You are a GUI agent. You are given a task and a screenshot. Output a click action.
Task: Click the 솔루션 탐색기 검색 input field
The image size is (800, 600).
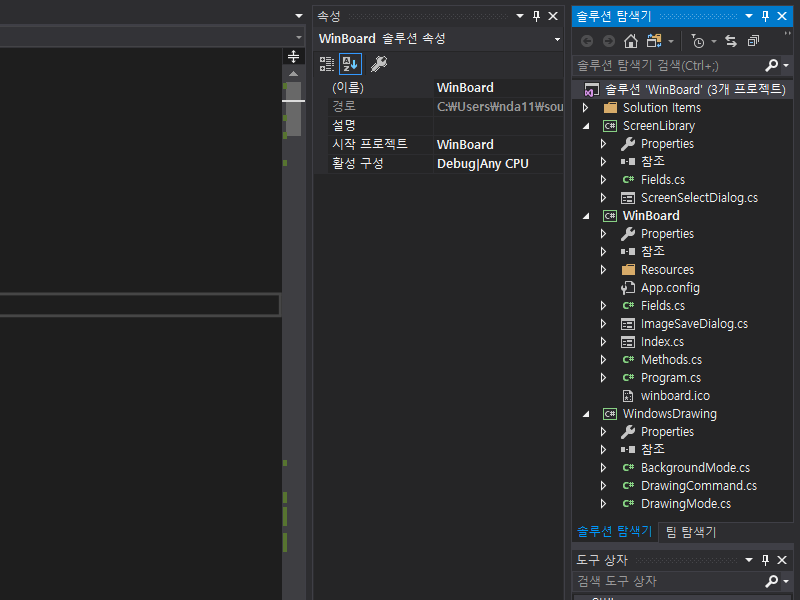(x=669, y=65)
